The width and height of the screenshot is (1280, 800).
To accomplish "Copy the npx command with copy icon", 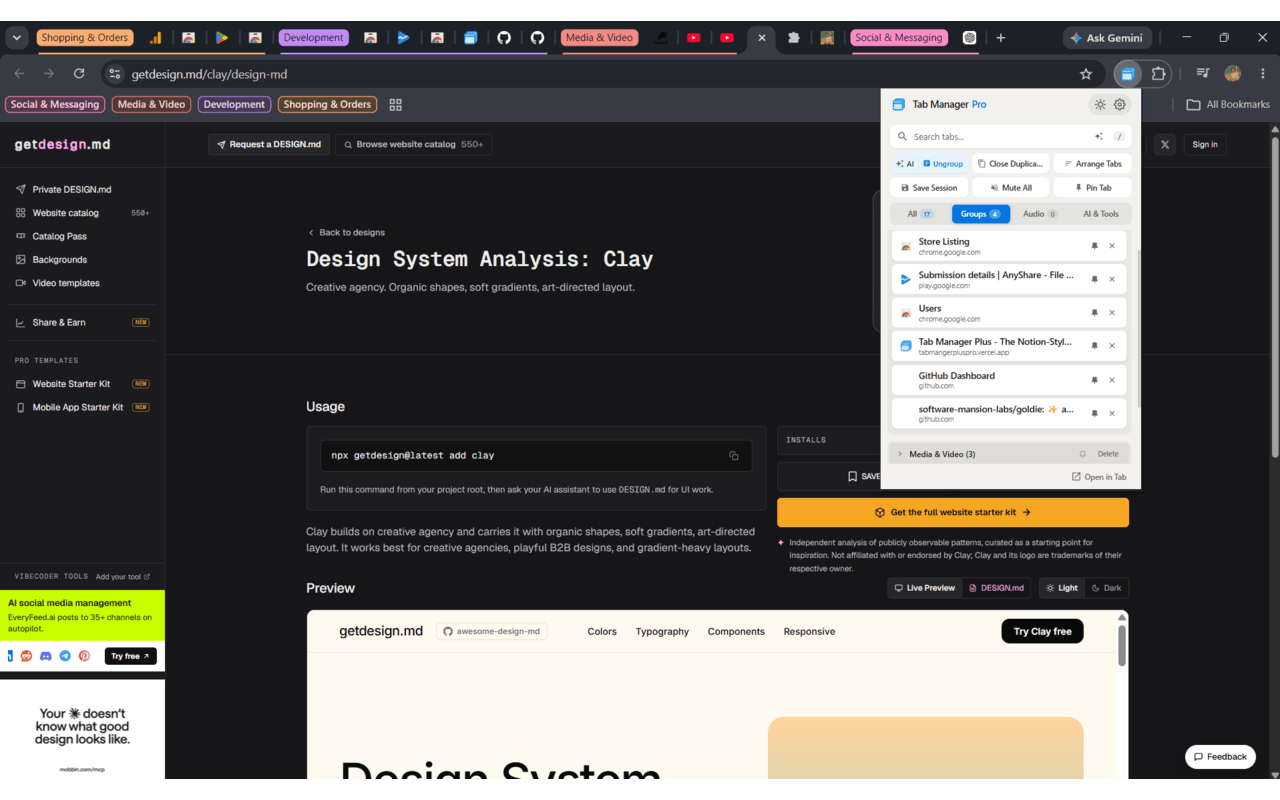I will click(x=734, y=455).
